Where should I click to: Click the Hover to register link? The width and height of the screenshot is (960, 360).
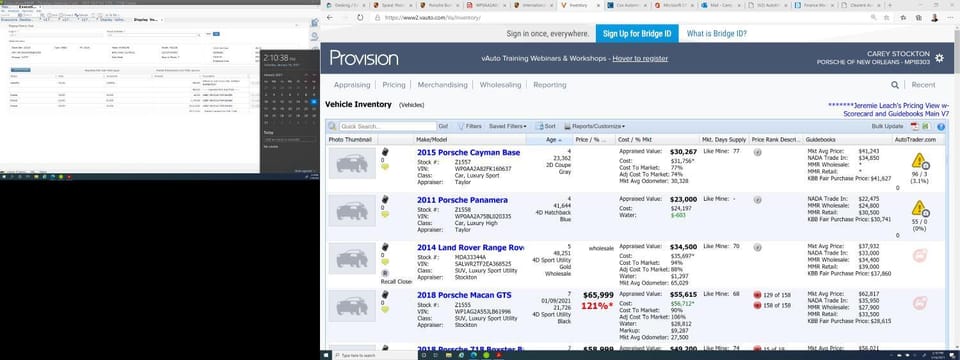[640, 59]
